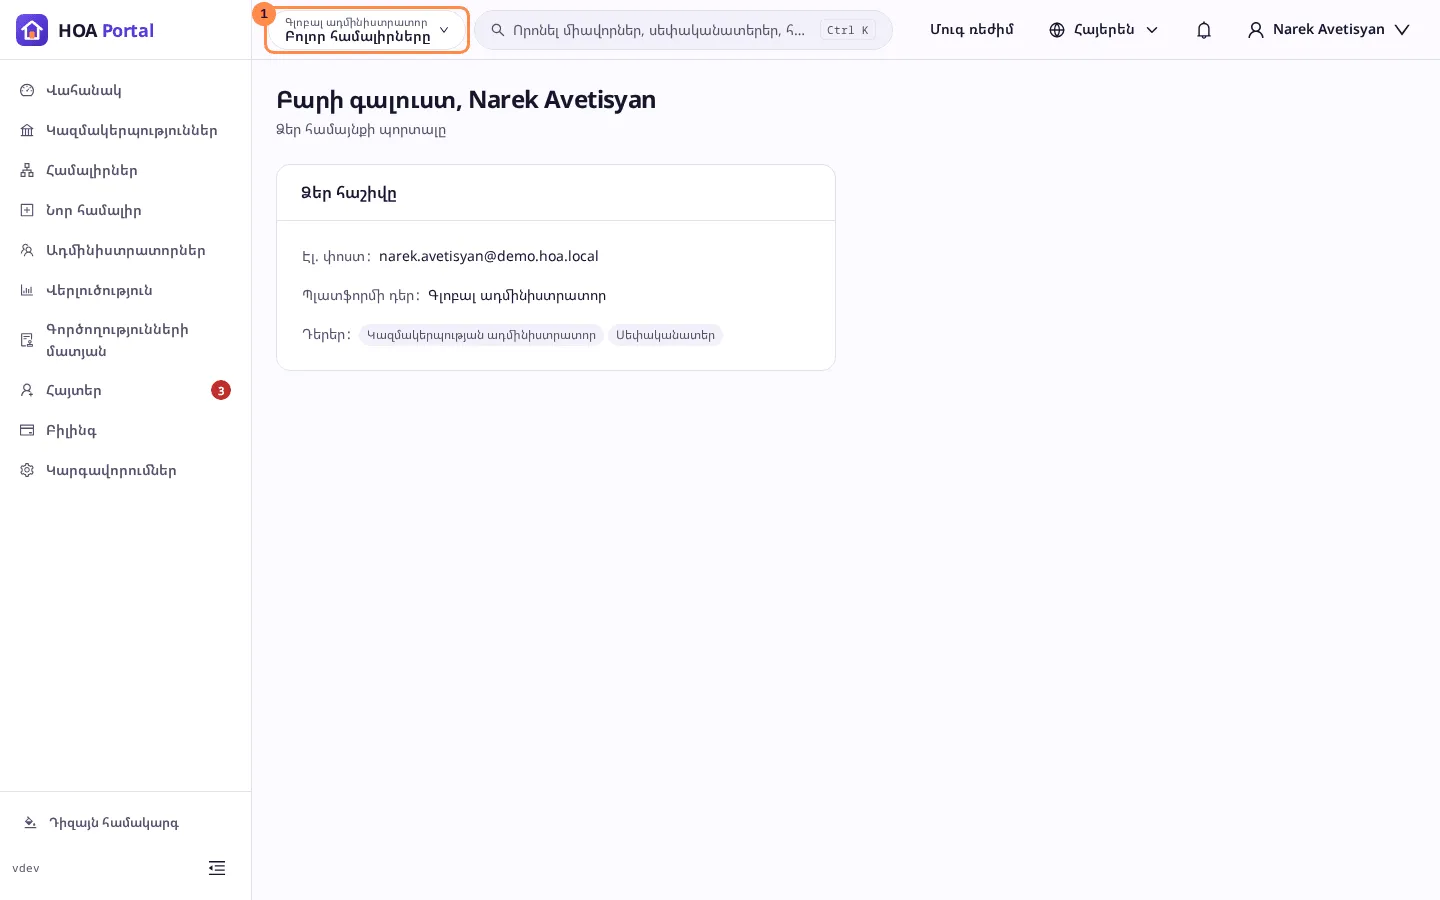This screenshot has width=1440, height=900.
Task: Open Հայտեր with 3 badge
Action: coord(125,390)
